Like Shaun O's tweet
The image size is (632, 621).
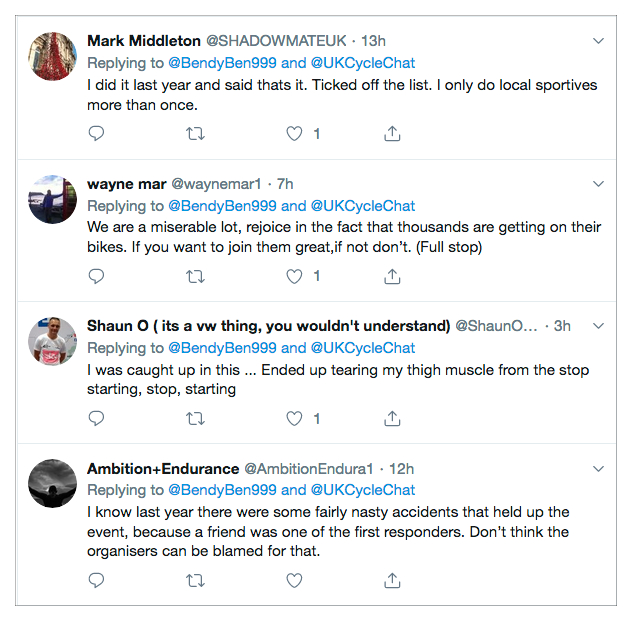[x=295, y=419]
